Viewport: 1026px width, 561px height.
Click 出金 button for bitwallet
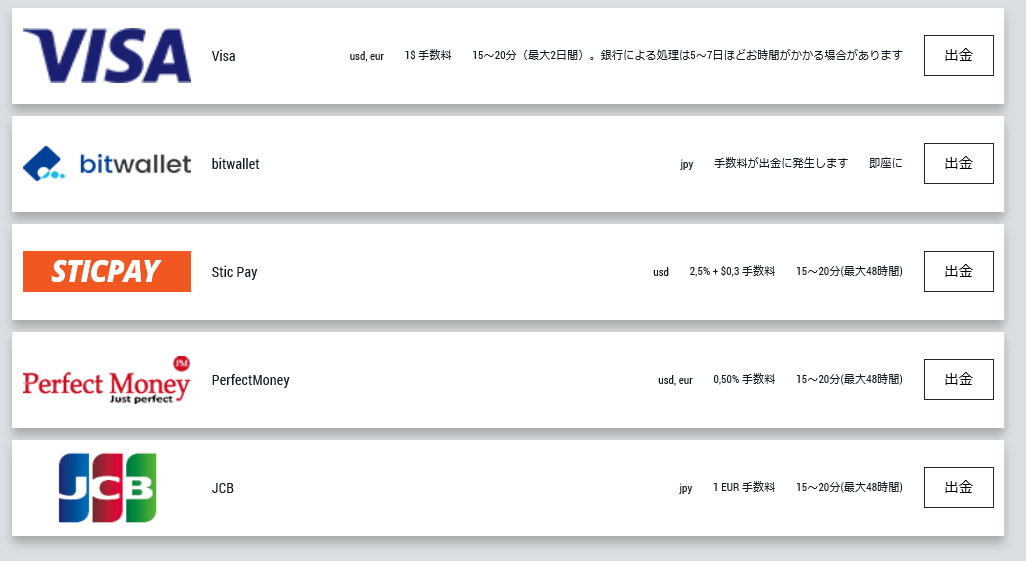[x=959, y=164]
